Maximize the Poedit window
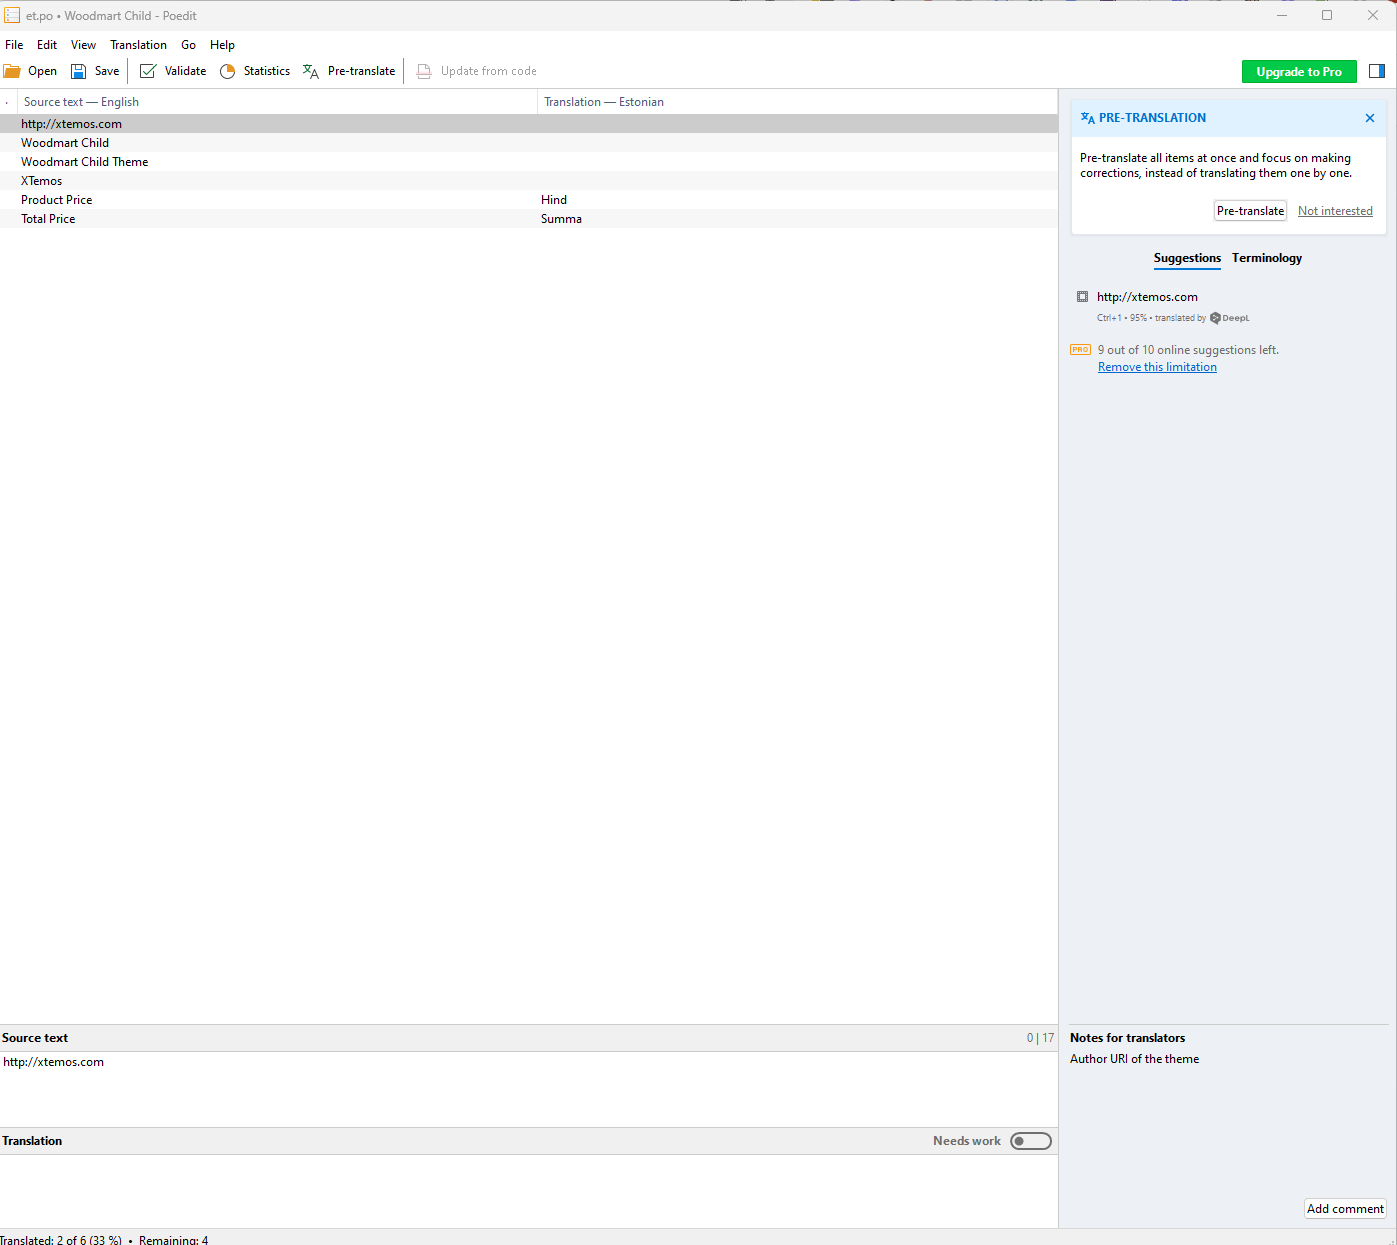 pos(1327,15)
